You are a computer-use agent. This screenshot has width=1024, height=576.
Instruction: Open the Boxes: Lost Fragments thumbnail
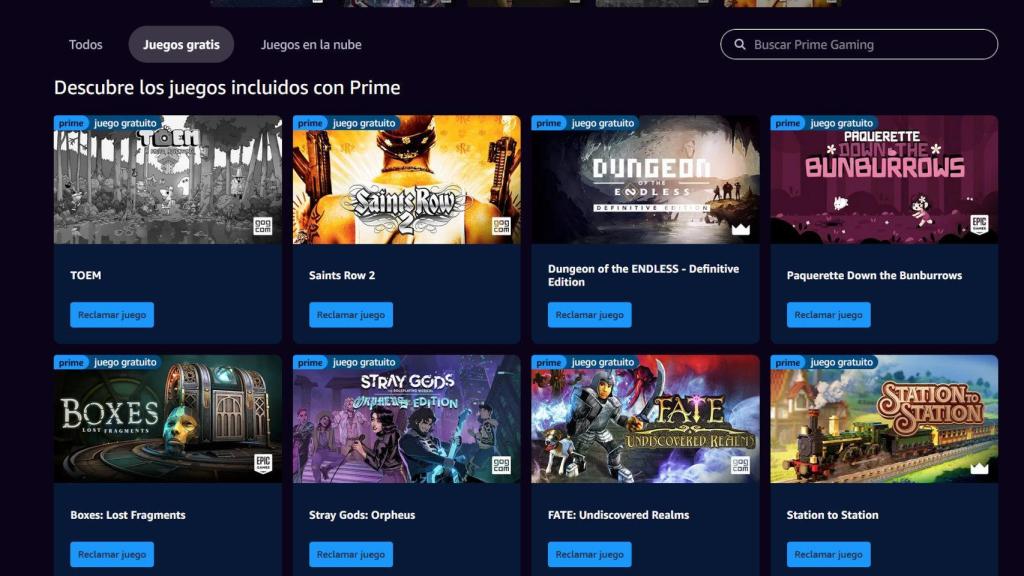click(167, 420)
